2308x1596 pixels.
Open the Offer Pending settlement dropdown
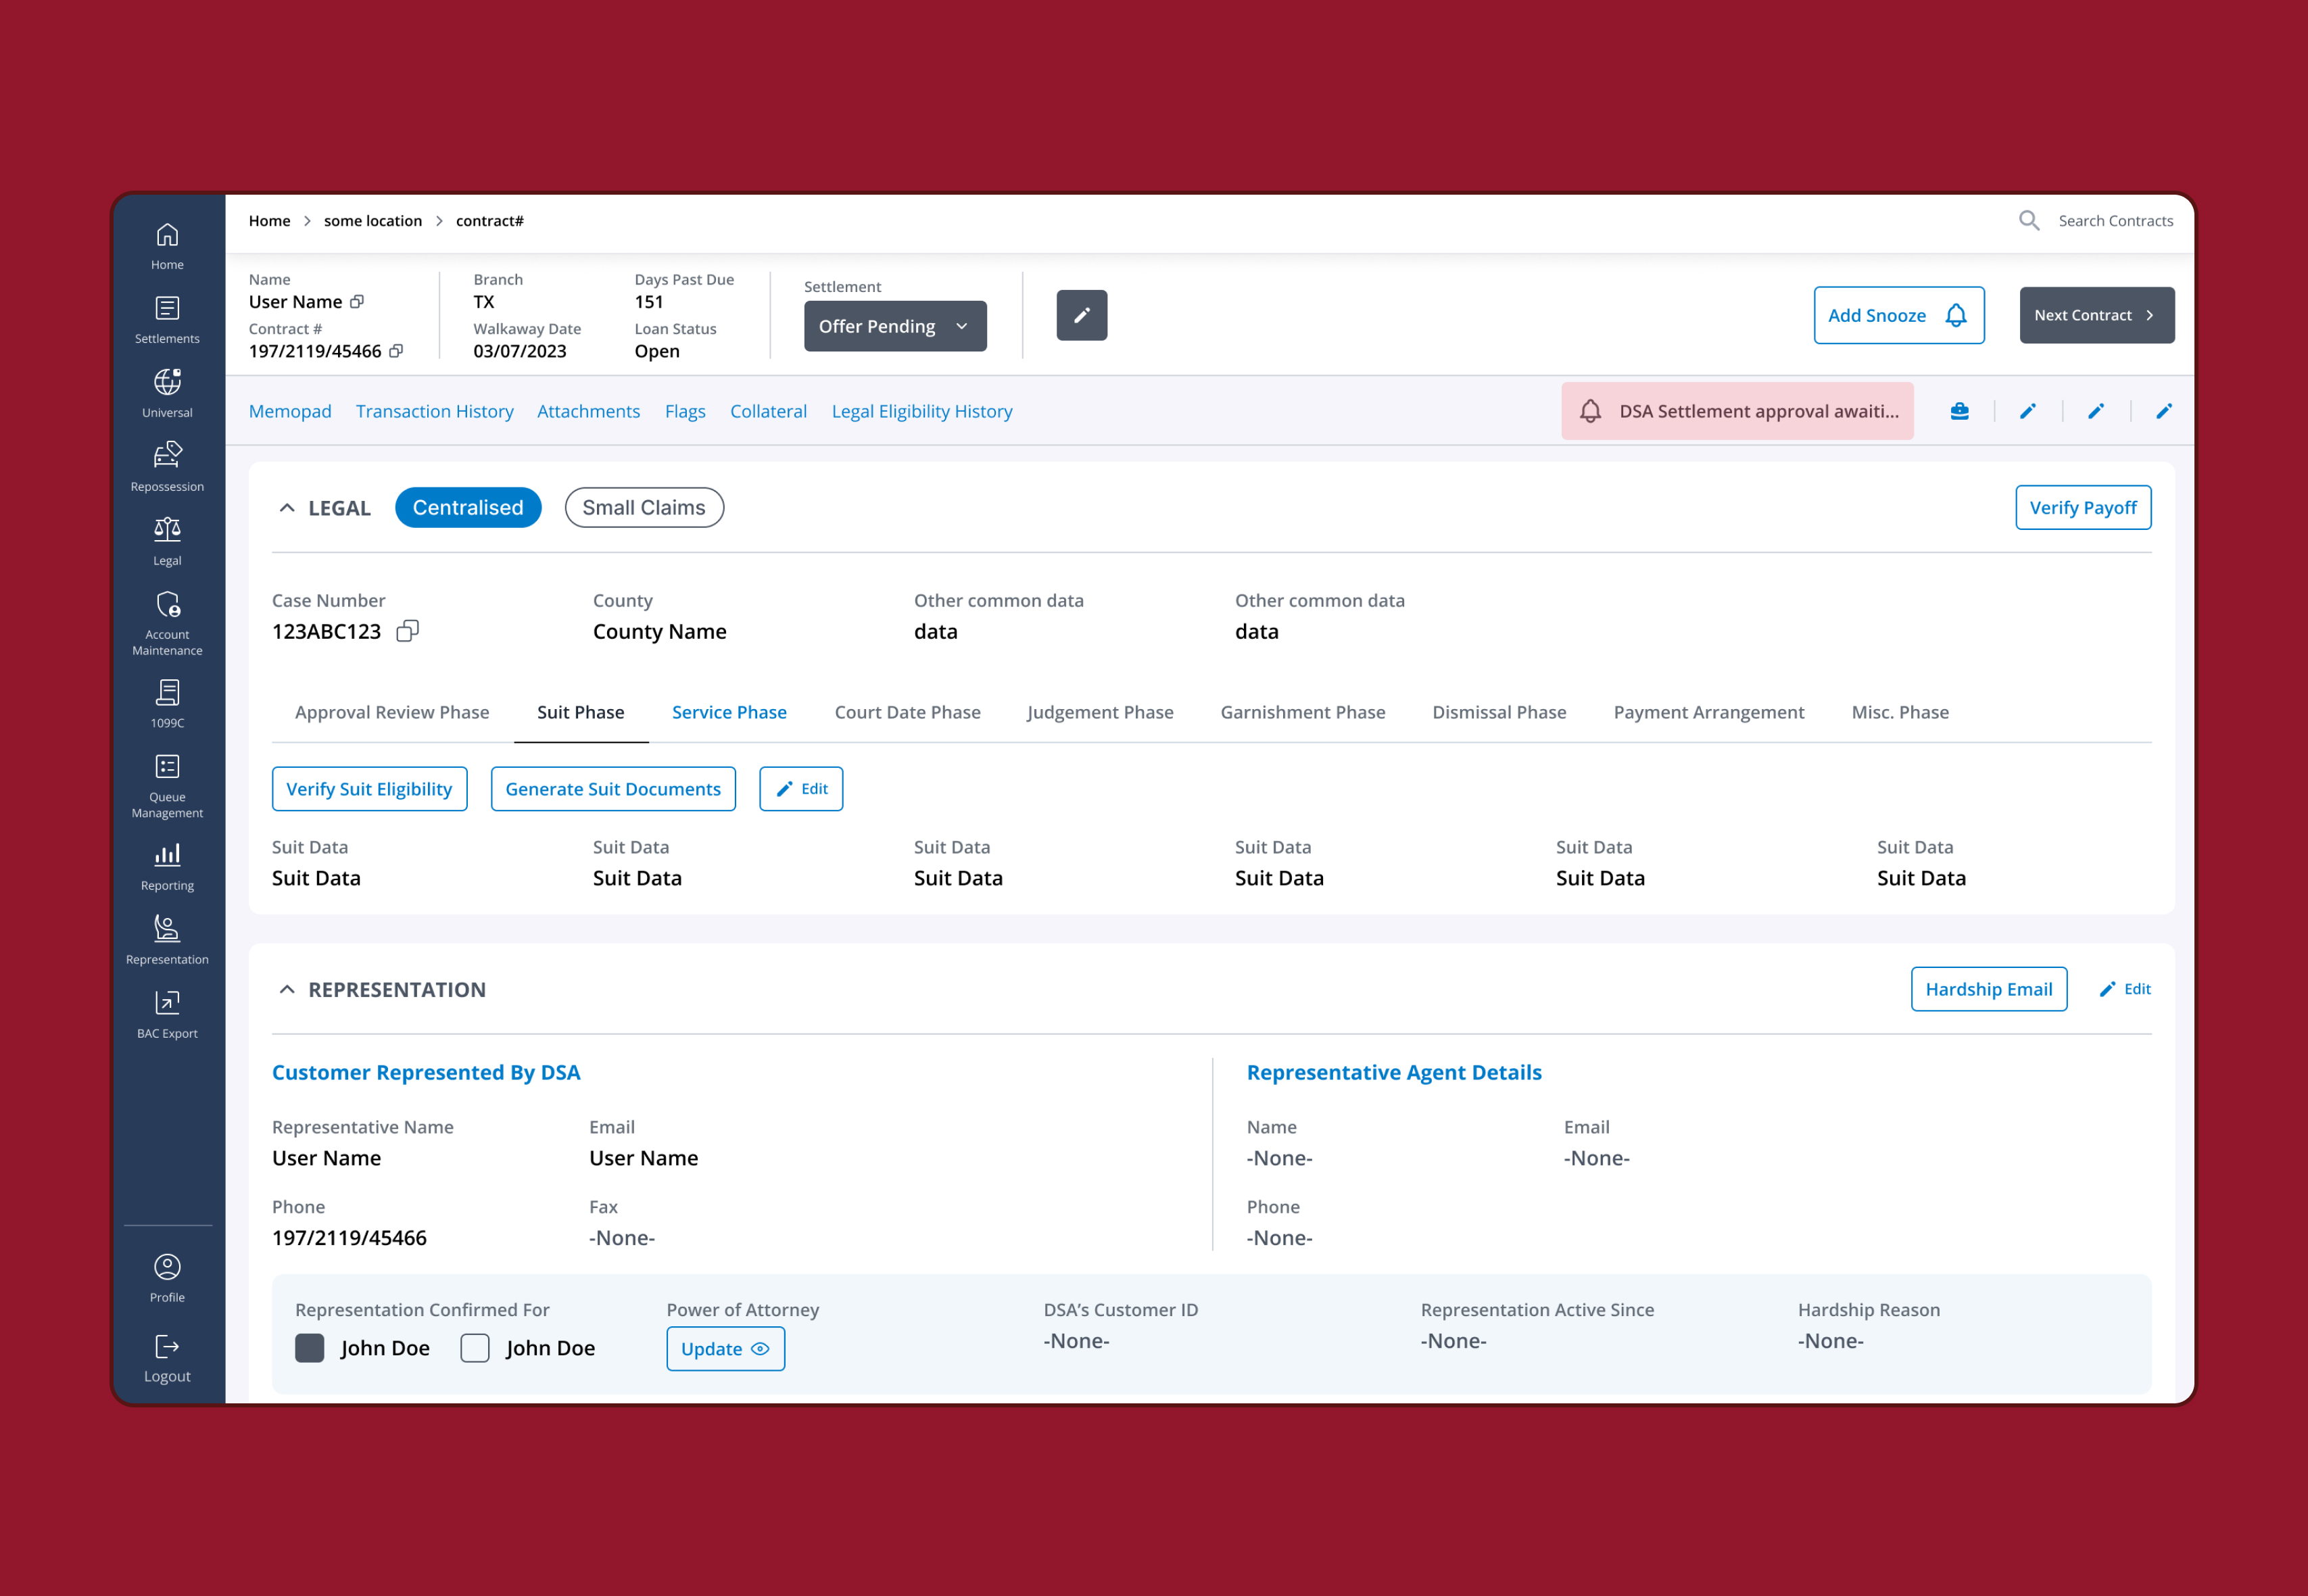[894, 326]
